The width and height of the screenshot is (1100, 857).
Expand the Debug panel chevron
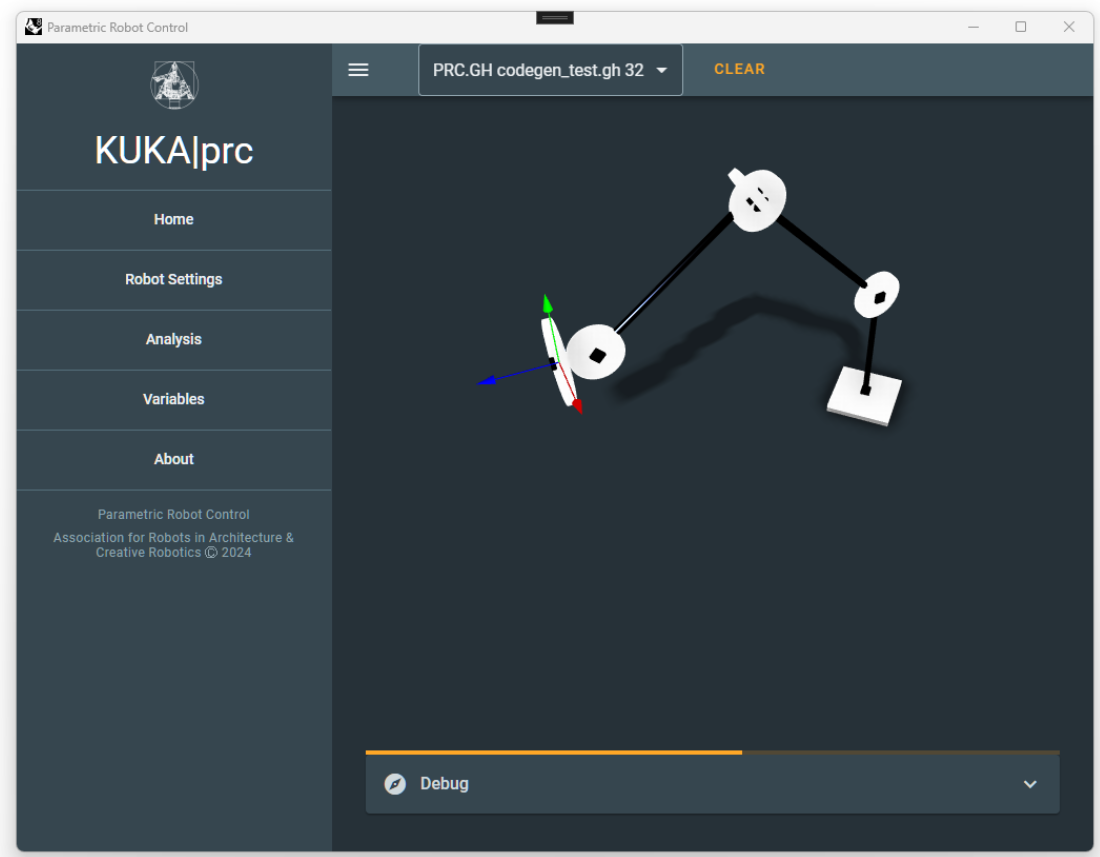(1030, 784)
